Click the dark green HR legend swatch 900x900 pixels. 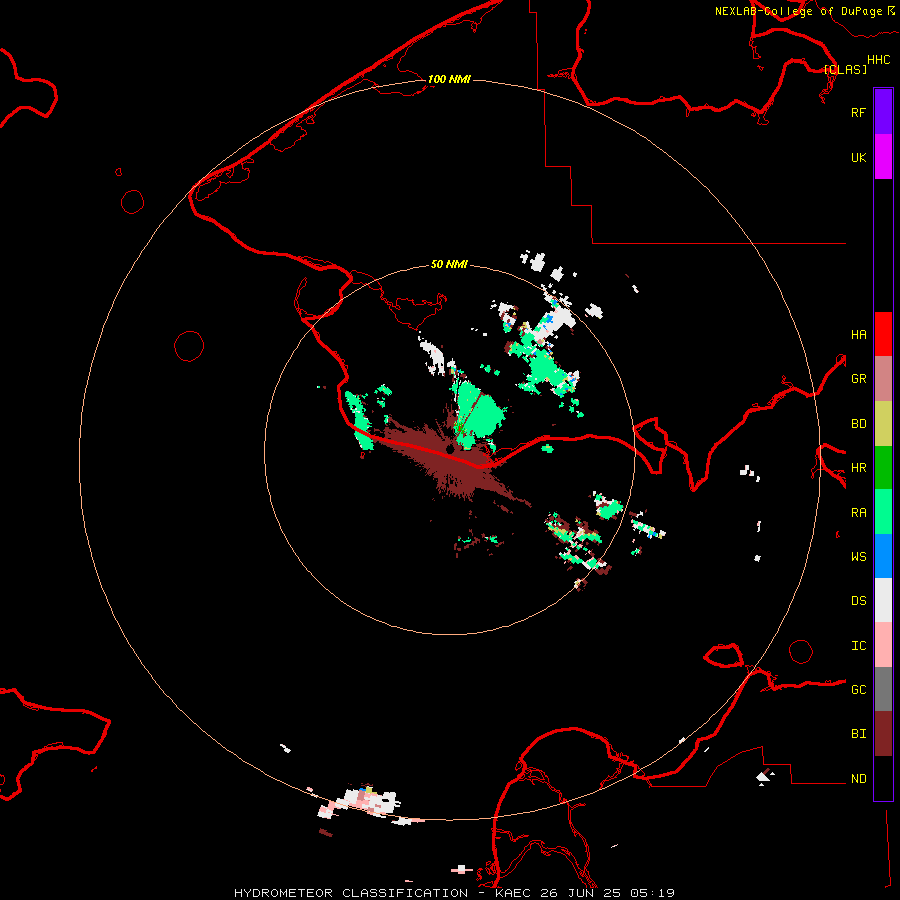tap(883, 468)
